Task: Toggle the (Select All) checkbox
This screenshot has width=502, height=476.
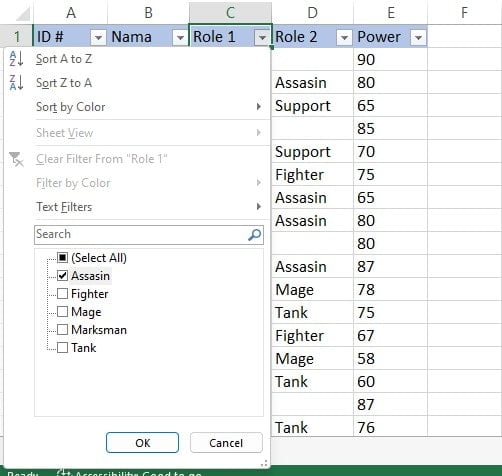Action: click(62, 257)
